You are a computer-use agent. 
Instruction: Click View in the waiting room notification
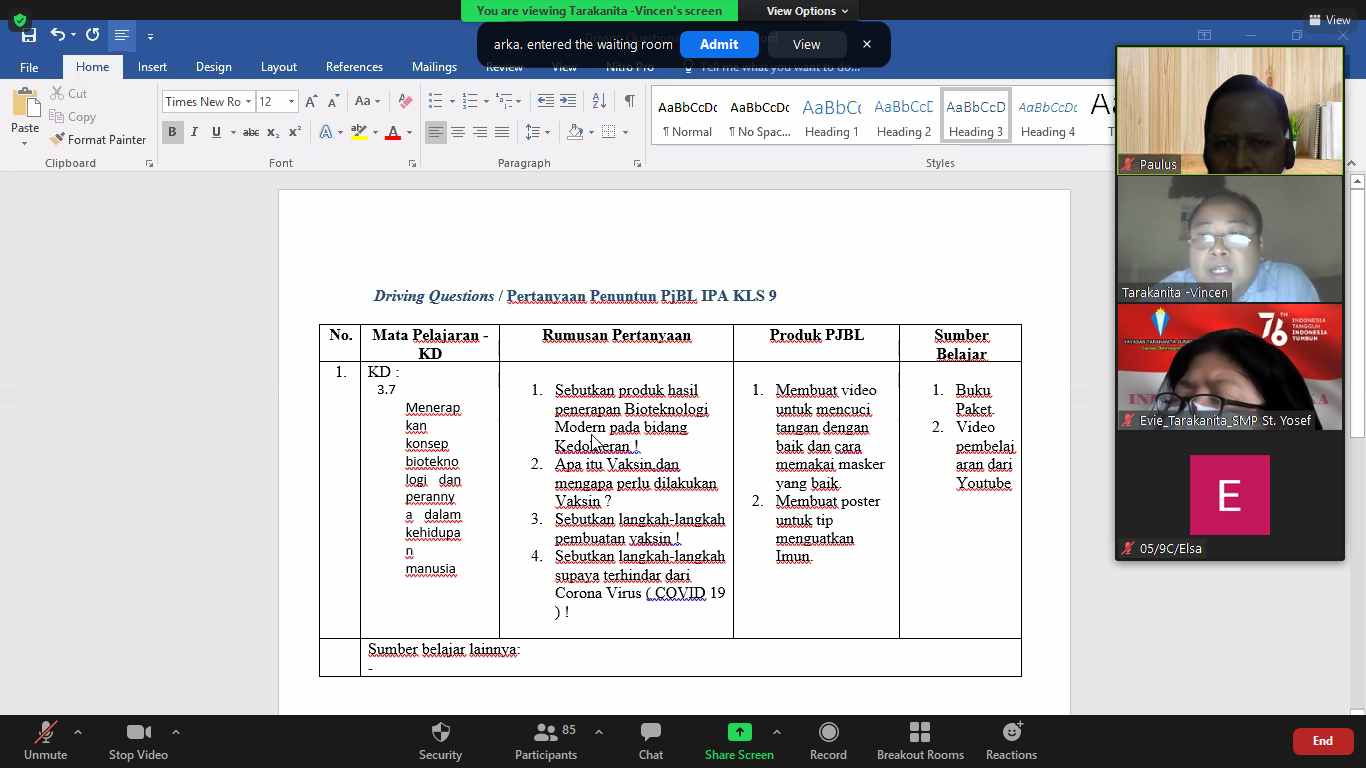[807, 44]
